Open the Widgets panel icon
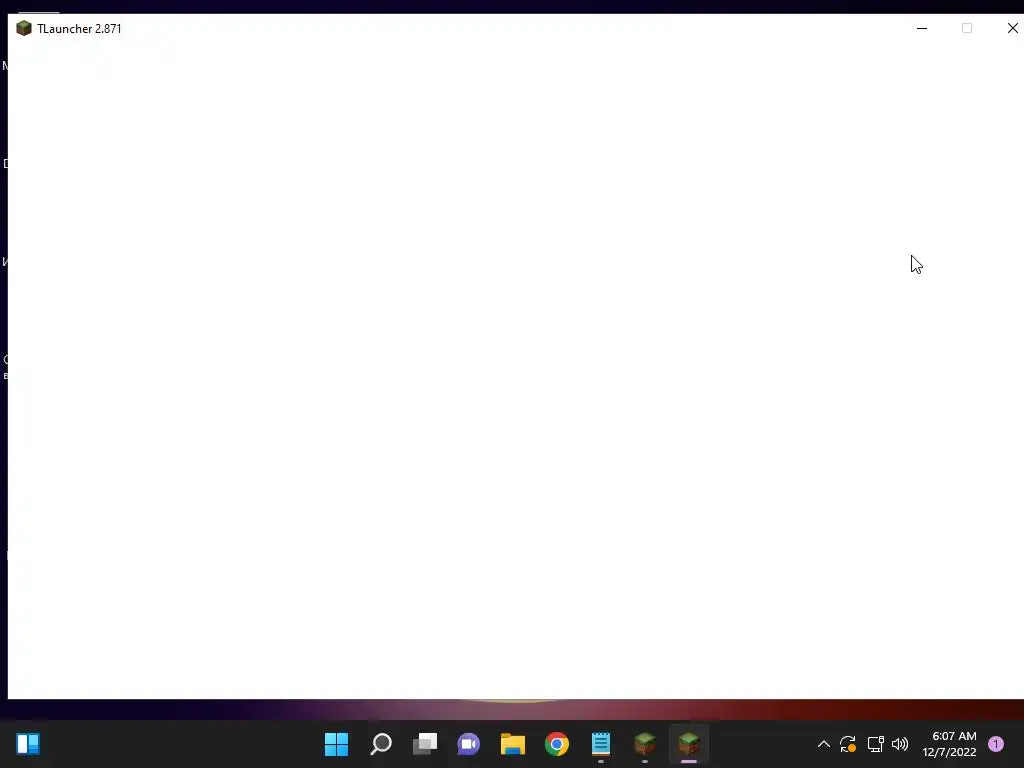 [x=28, y=744]
